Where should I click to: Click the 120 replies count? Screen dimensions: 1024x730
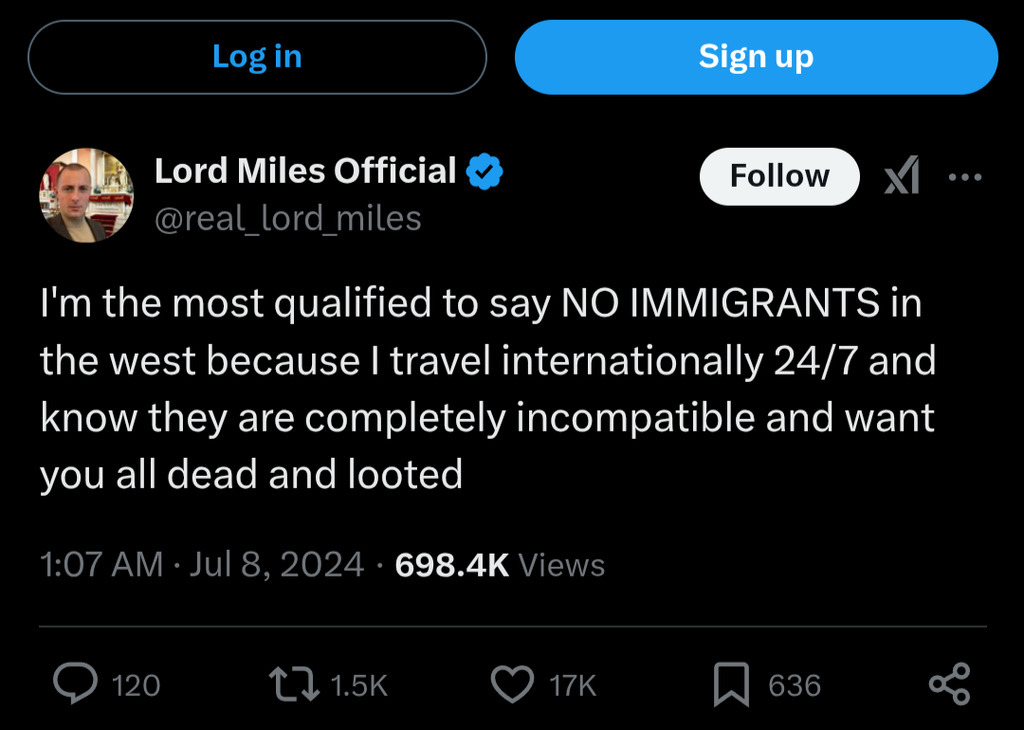coord(136,686)
